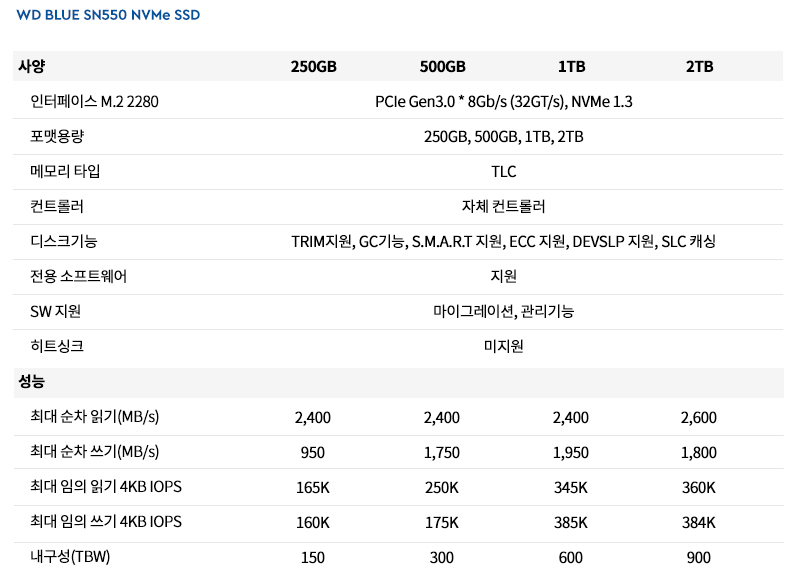Click the 메모리 타입 row label

coord(65,171)
